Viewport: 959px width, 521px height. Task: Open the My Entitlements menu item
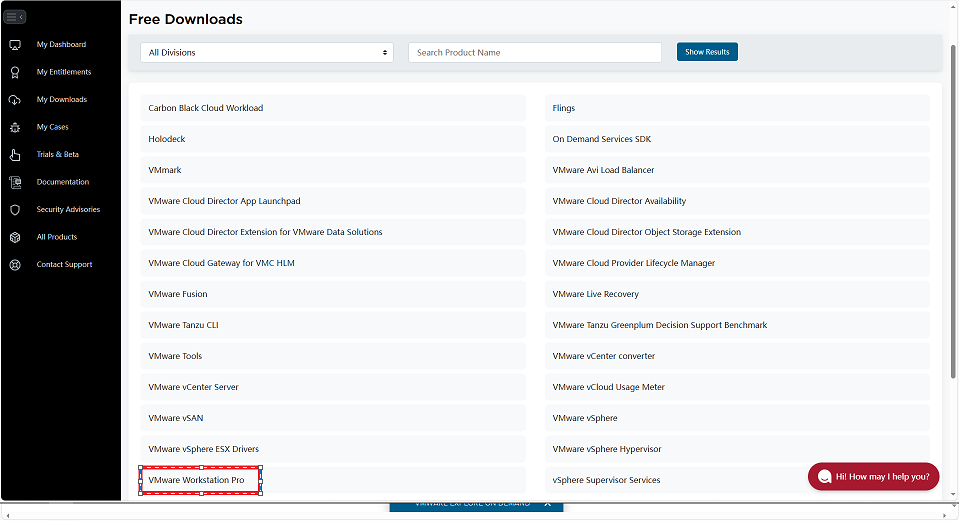64,72
